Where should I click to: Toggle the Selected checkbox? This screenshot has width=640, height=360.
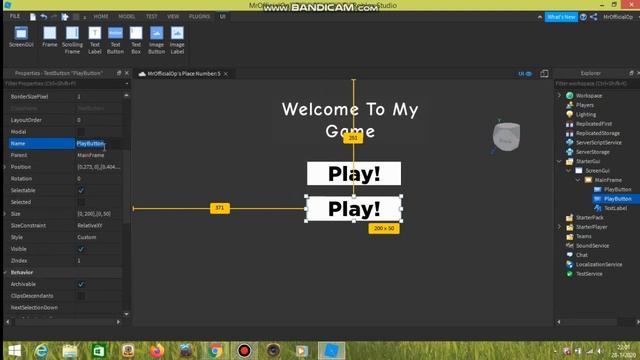[81, 202]
